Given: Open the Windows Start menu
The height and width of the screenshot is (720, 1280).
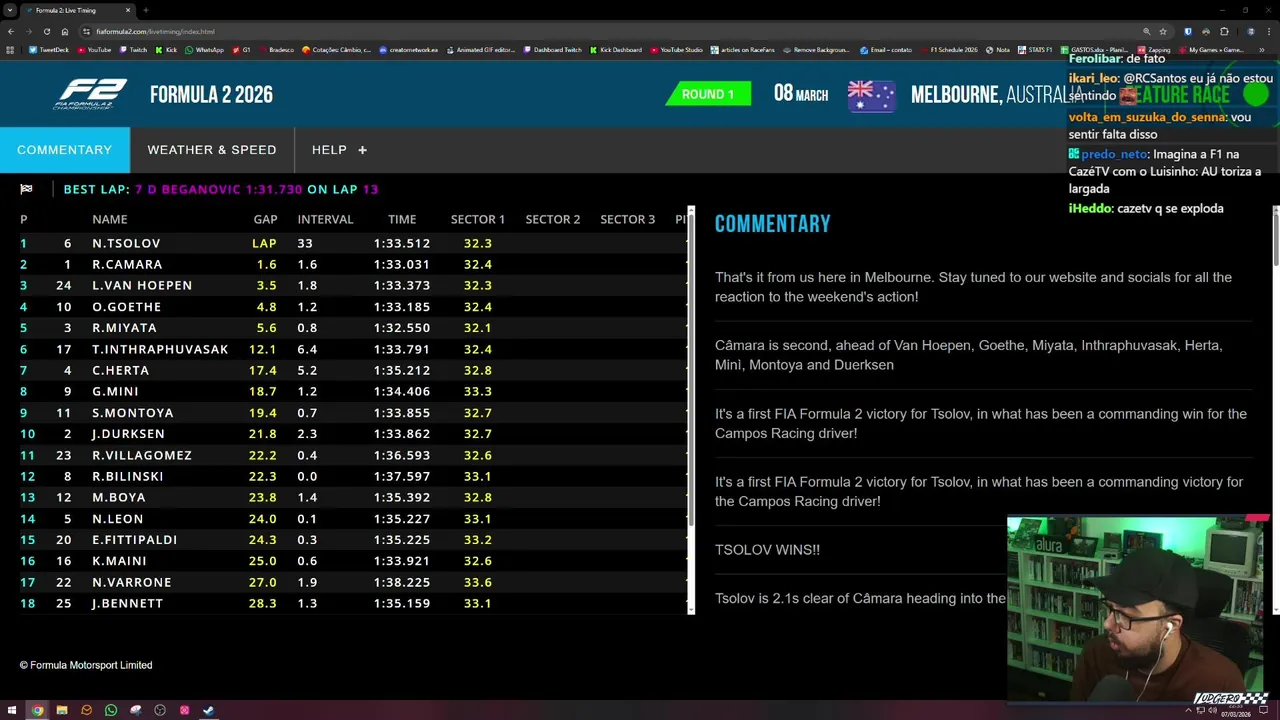Looking at the screenshot, I should [x=12, y=711].
